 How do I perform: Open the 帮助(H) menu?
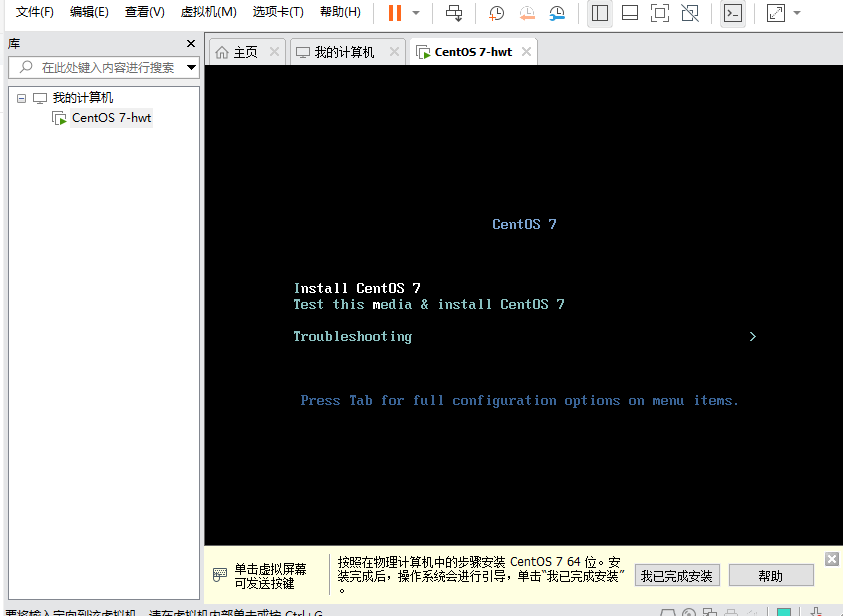(340, 12)
